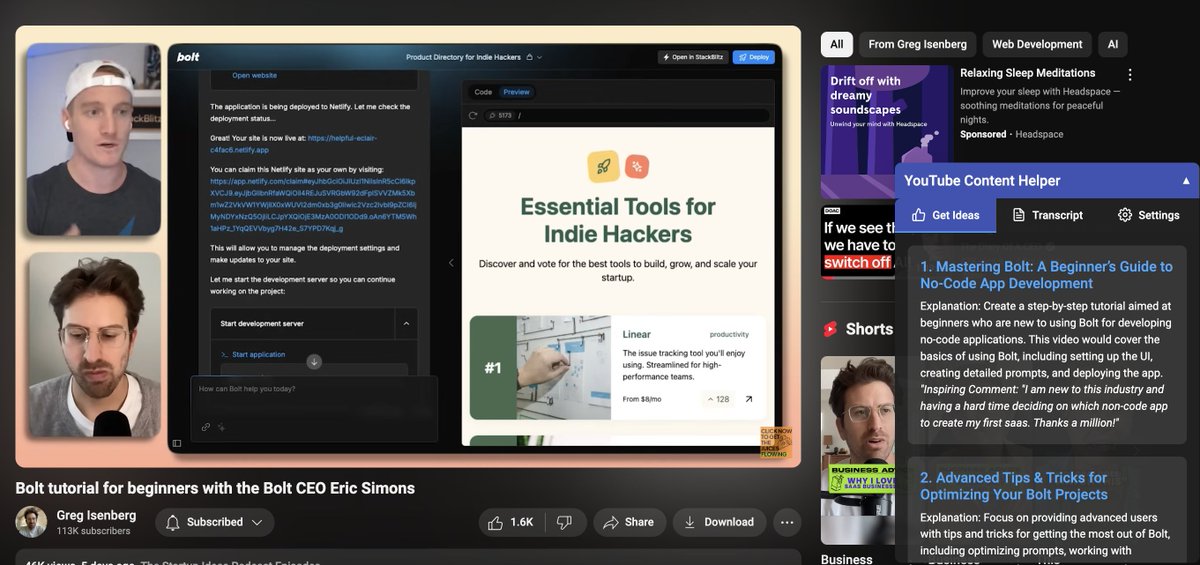Open idea 2 Advanced Tips & Tricks heading
This screenshot has width=1200, height=565.
(1014, 486)
